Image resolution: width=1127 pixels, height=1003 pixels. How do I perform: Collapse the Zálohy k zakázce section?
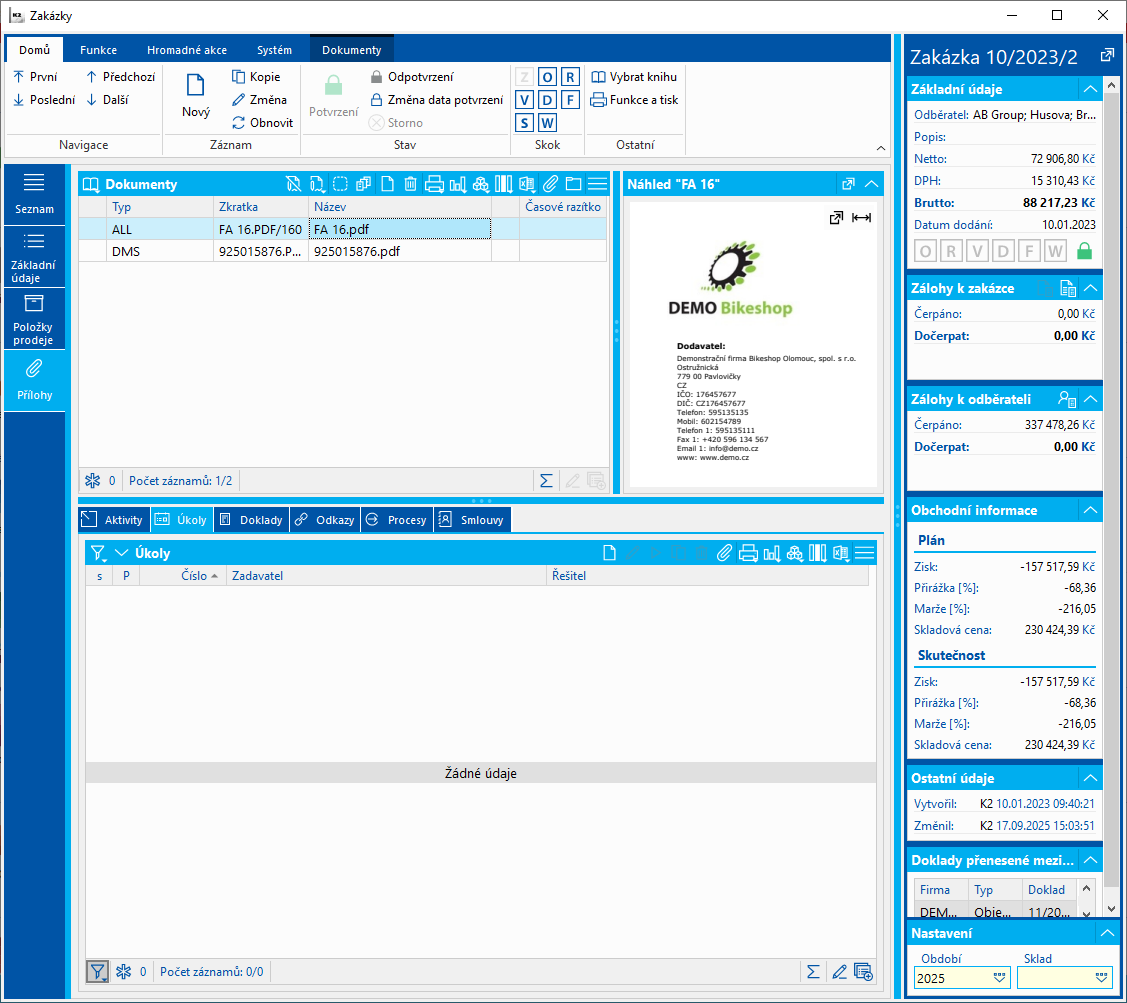click(x=1090, y=288)
